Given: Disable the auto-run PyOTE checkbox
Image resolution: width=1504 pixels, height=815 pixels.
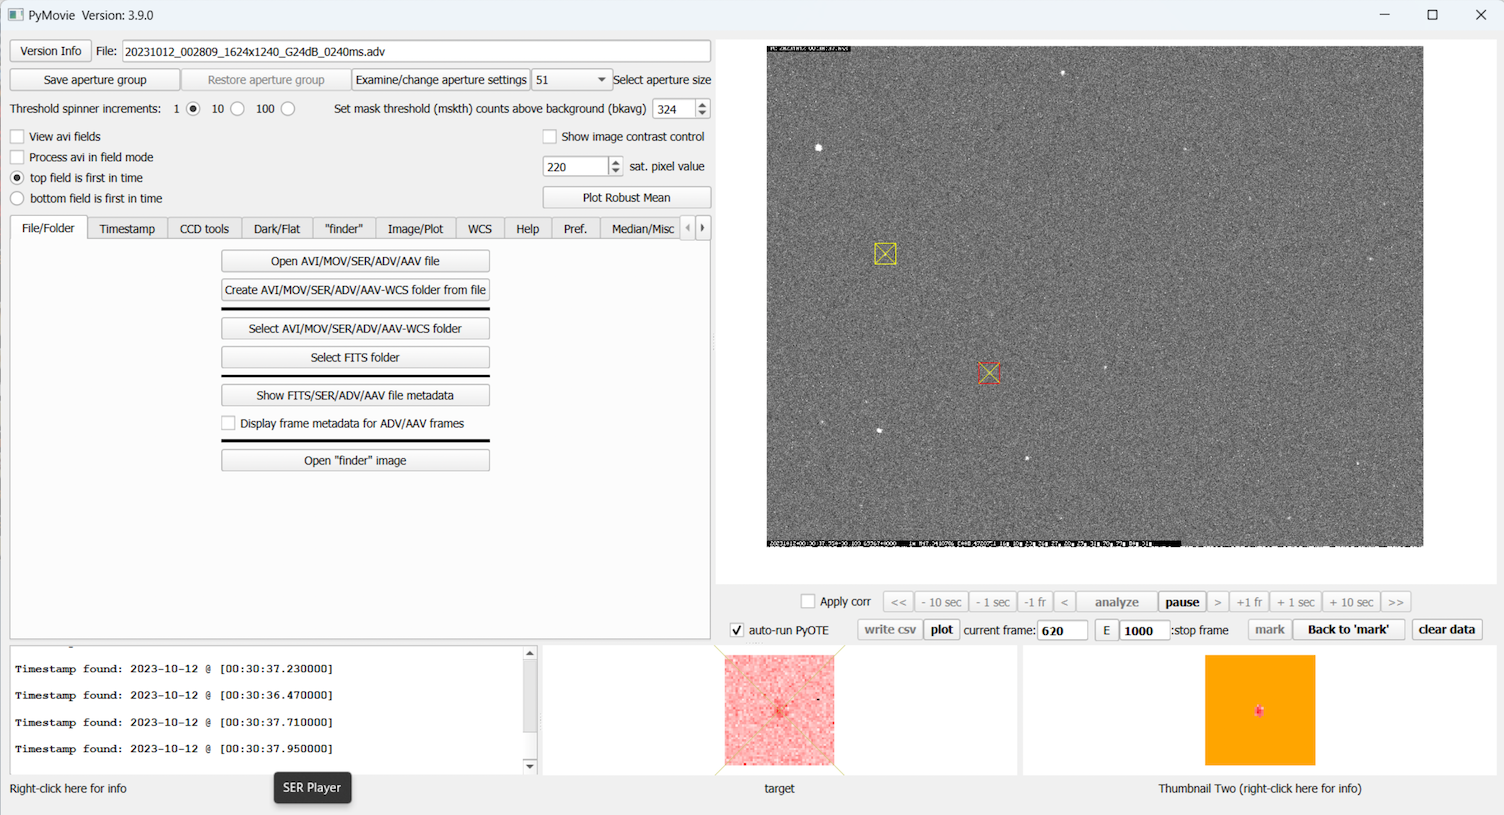Looking at the screenshot, I should (x=737, y=630).
